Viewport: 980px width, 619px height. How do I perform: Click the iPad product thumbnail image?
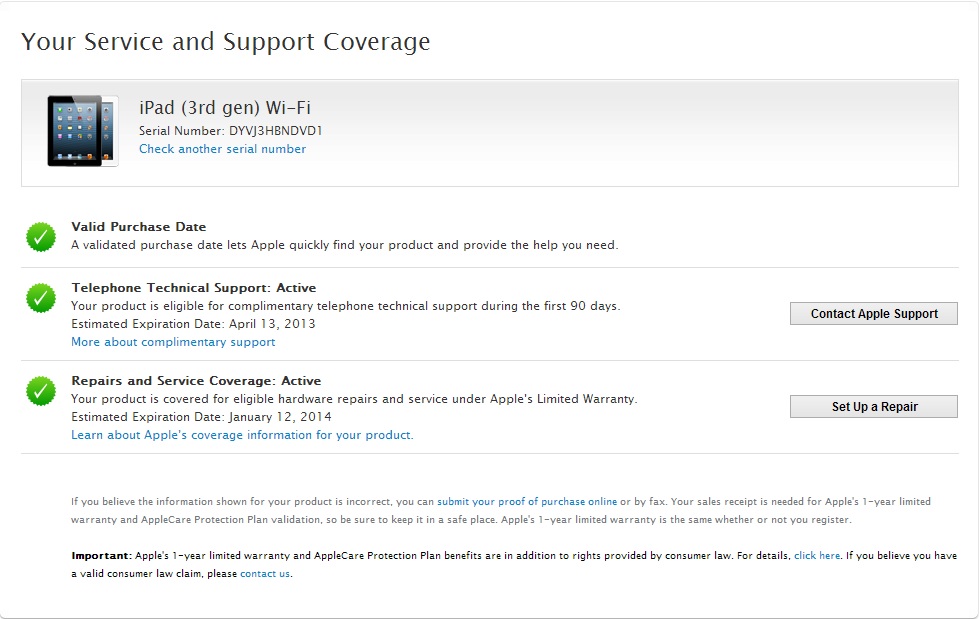point(82,131)
